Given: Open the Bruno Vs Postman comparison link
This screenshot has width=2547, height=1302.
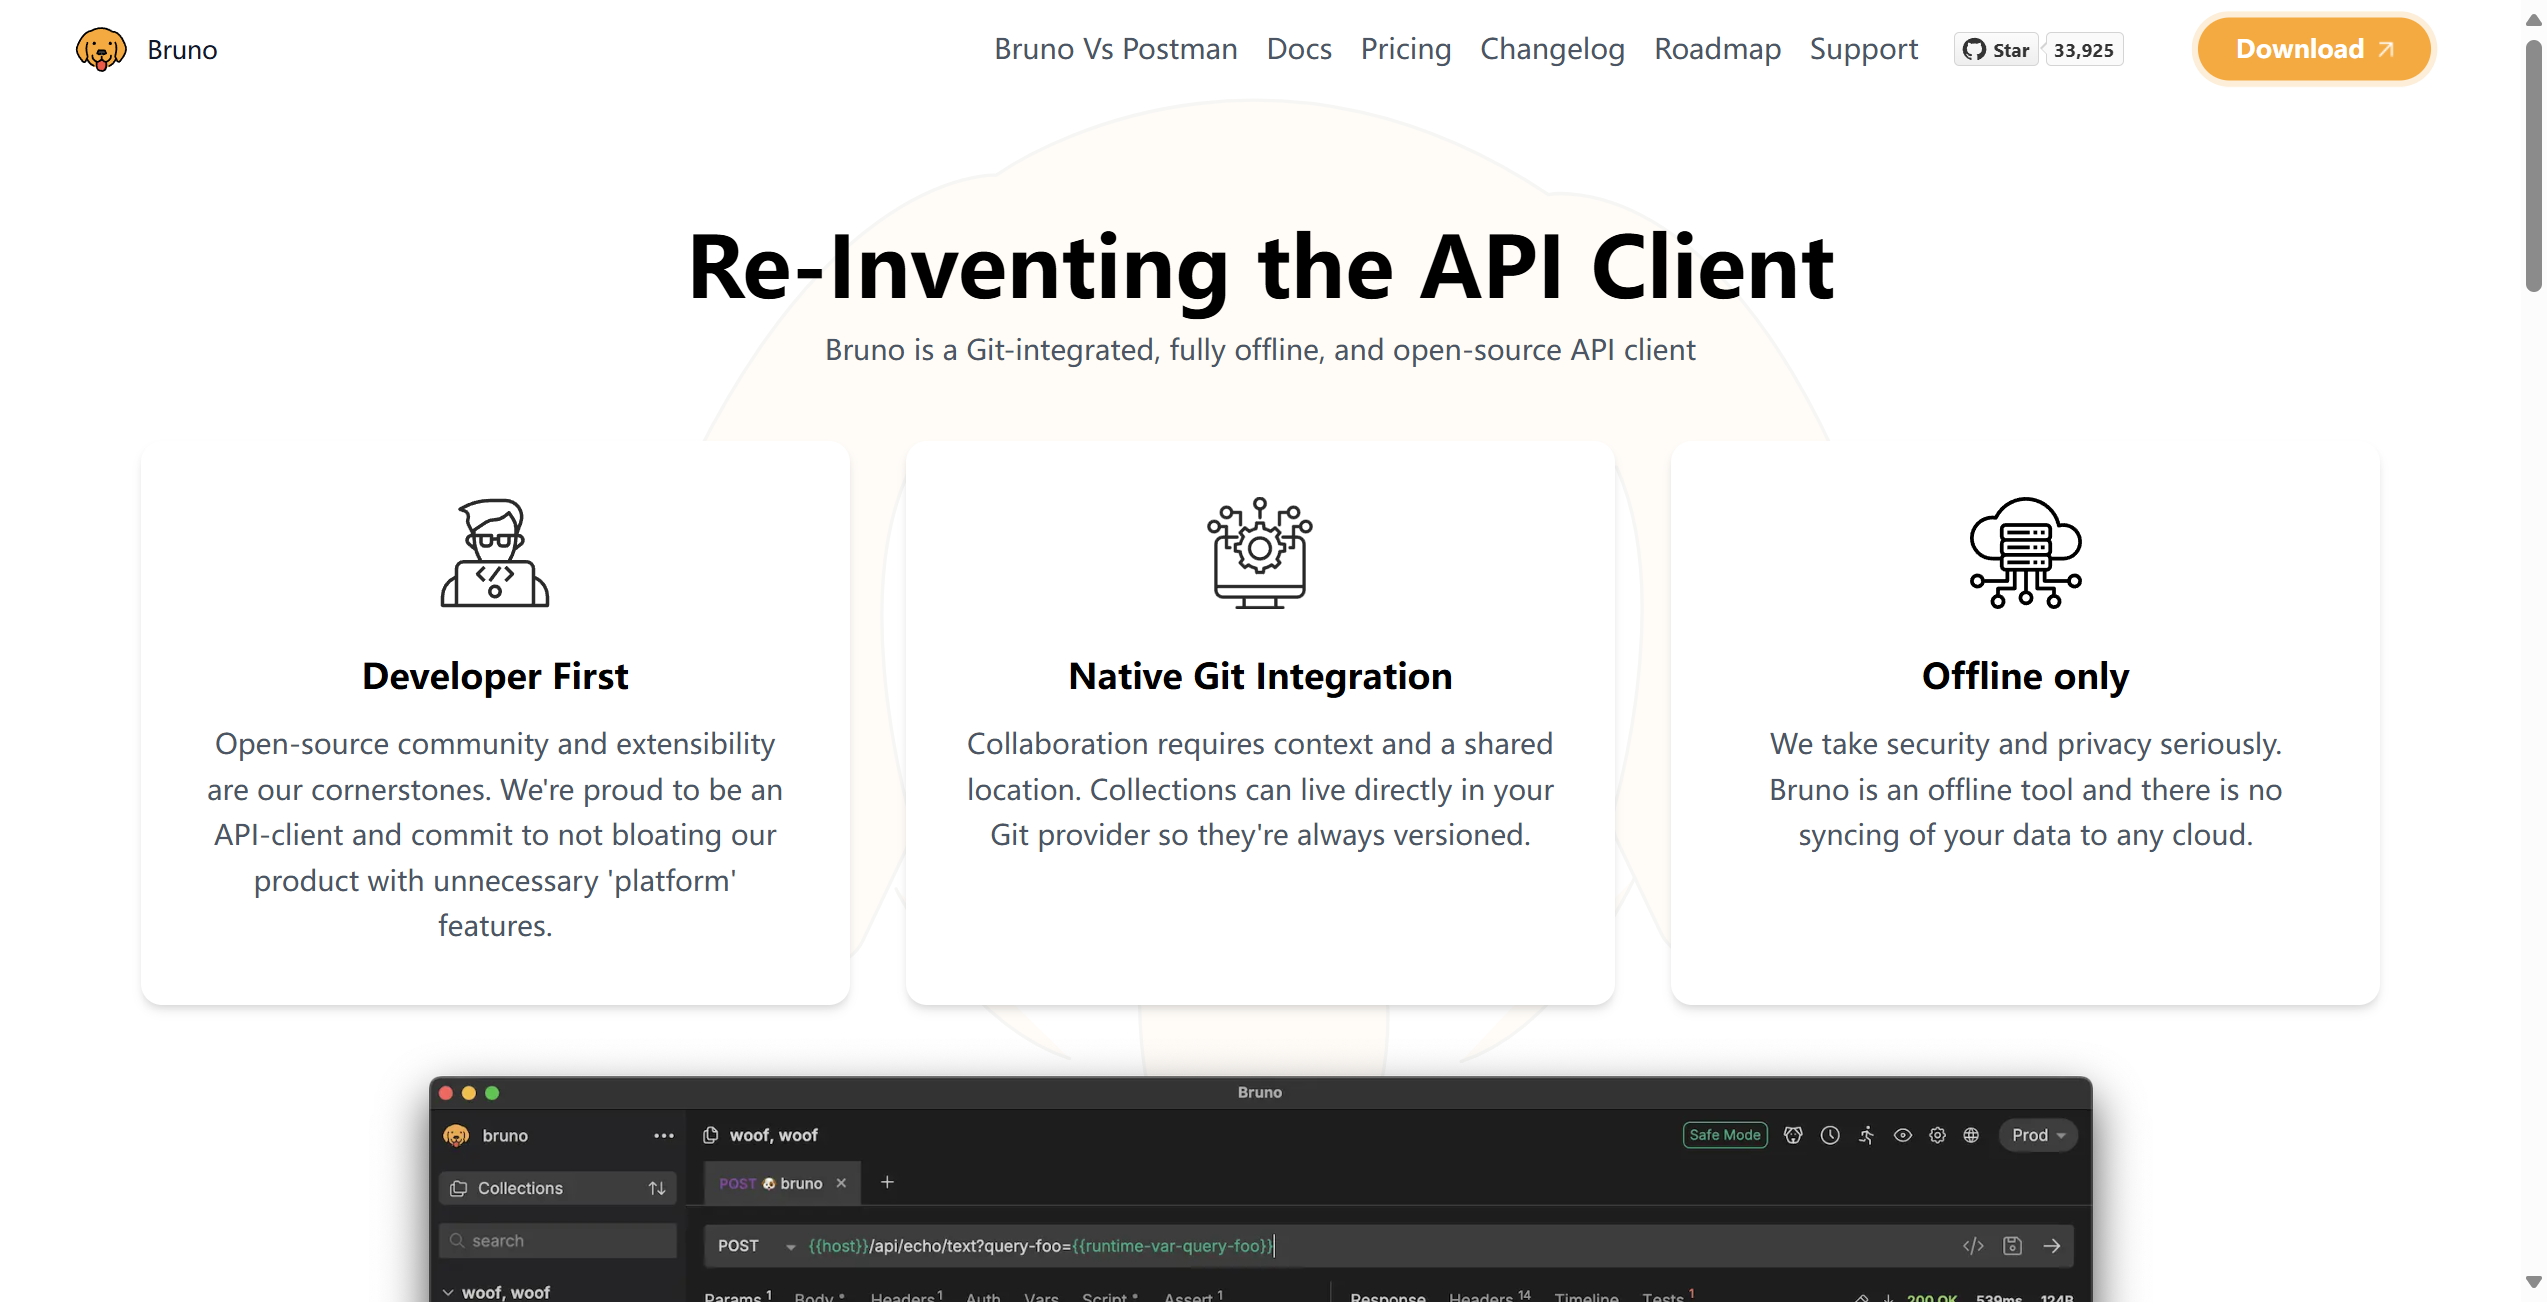Looking at the screenshot, I should point(1115,48).
